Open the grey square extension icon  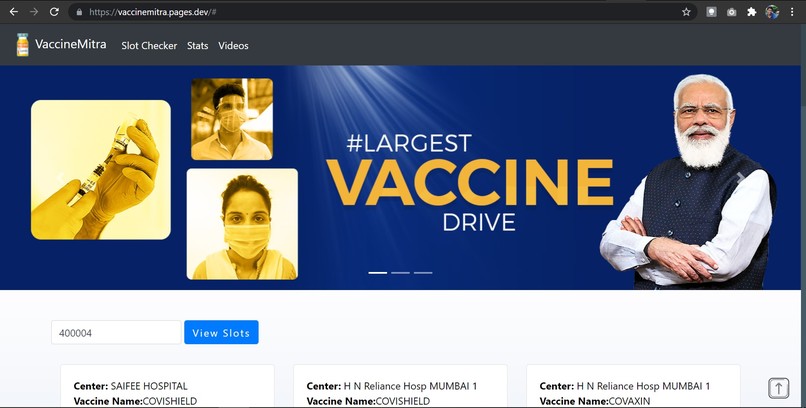click(x=711, y=12)
